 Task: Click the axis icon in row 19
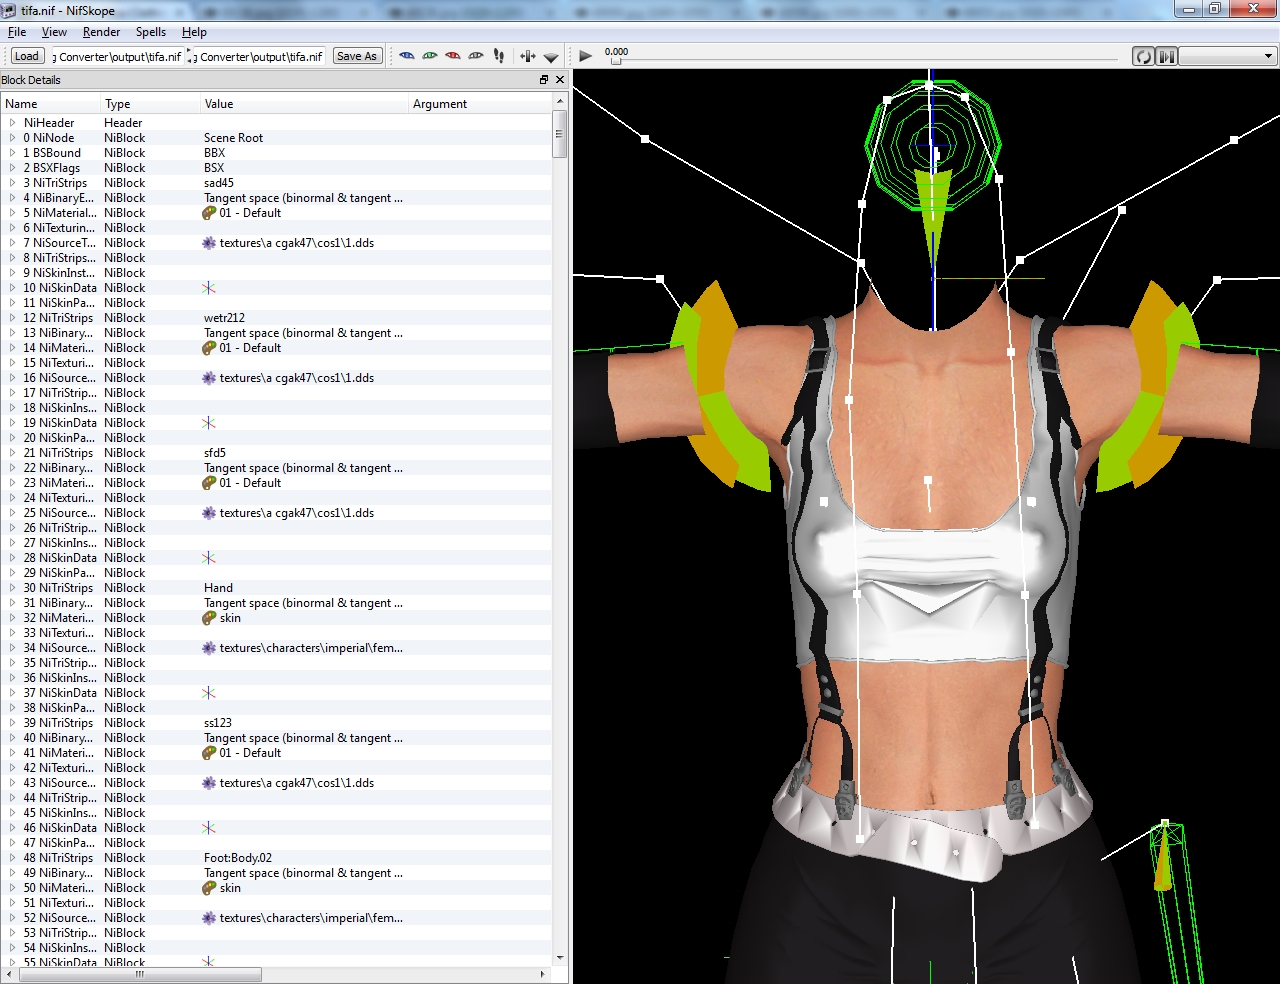coord(209,423)
